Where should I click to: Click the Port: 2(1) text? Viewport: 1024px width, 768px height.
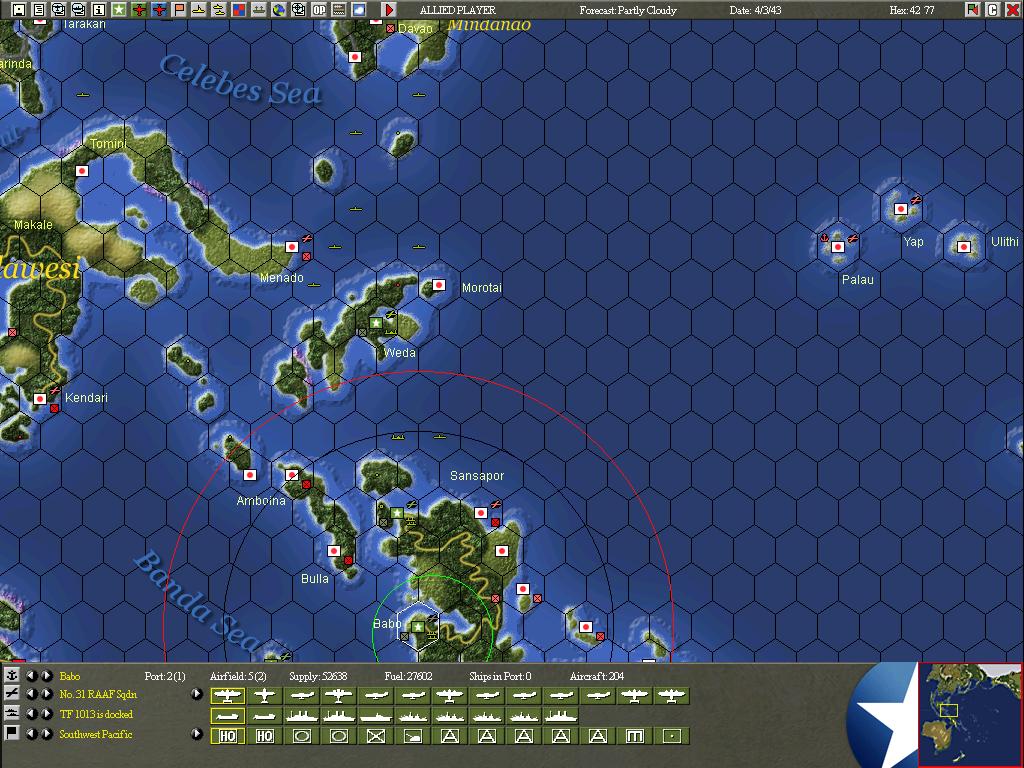[x=165, y=676]
